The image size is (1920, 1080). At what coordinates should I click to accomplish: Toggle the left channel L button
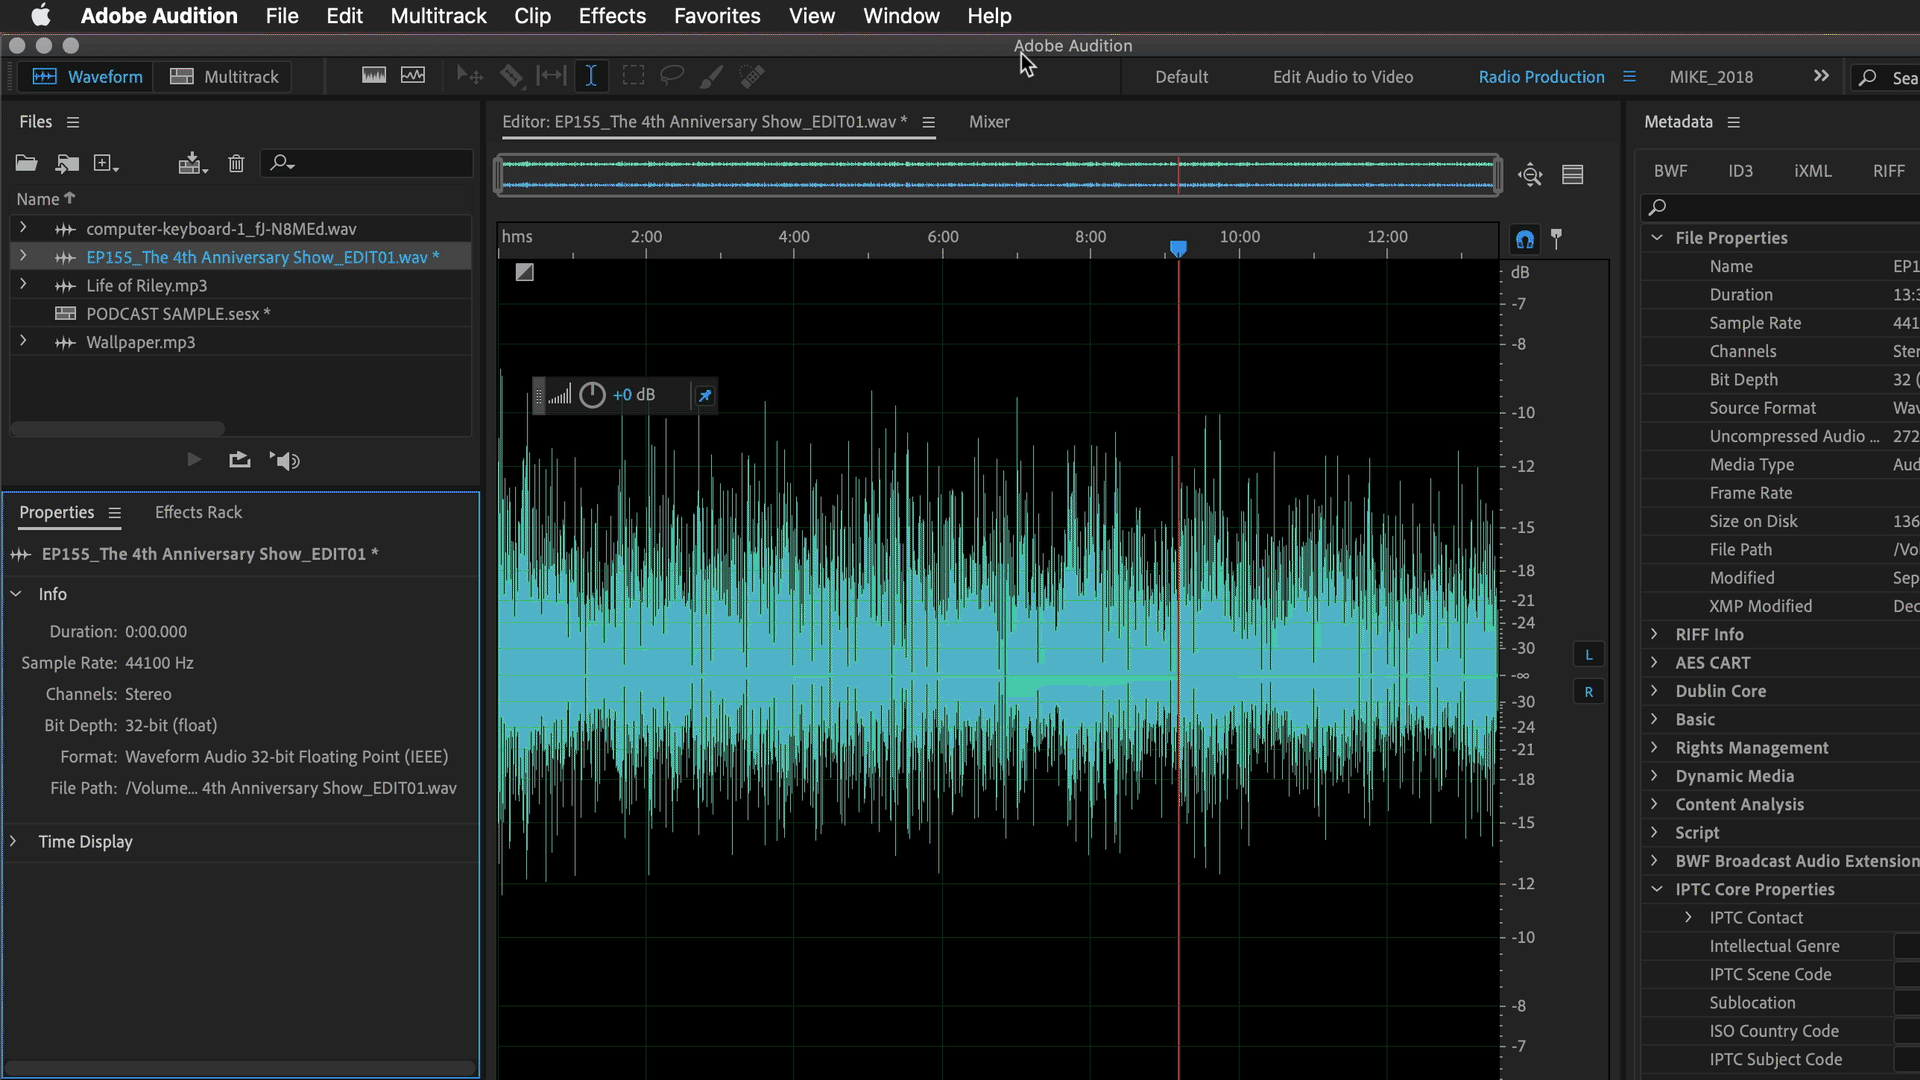click(1588, 655)
